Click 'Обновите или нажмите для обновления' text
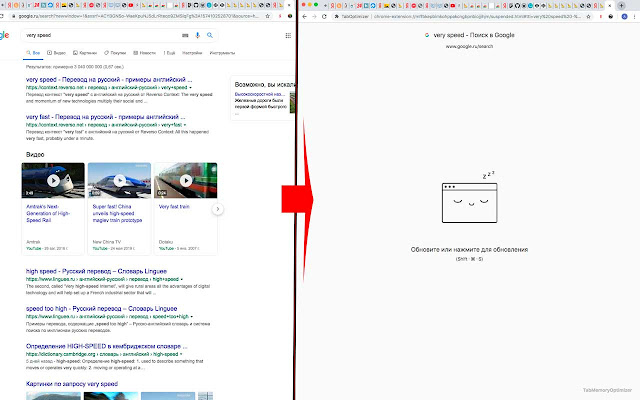Image resolution: width=640 pixels, height=400 pixels. point(469,249)
